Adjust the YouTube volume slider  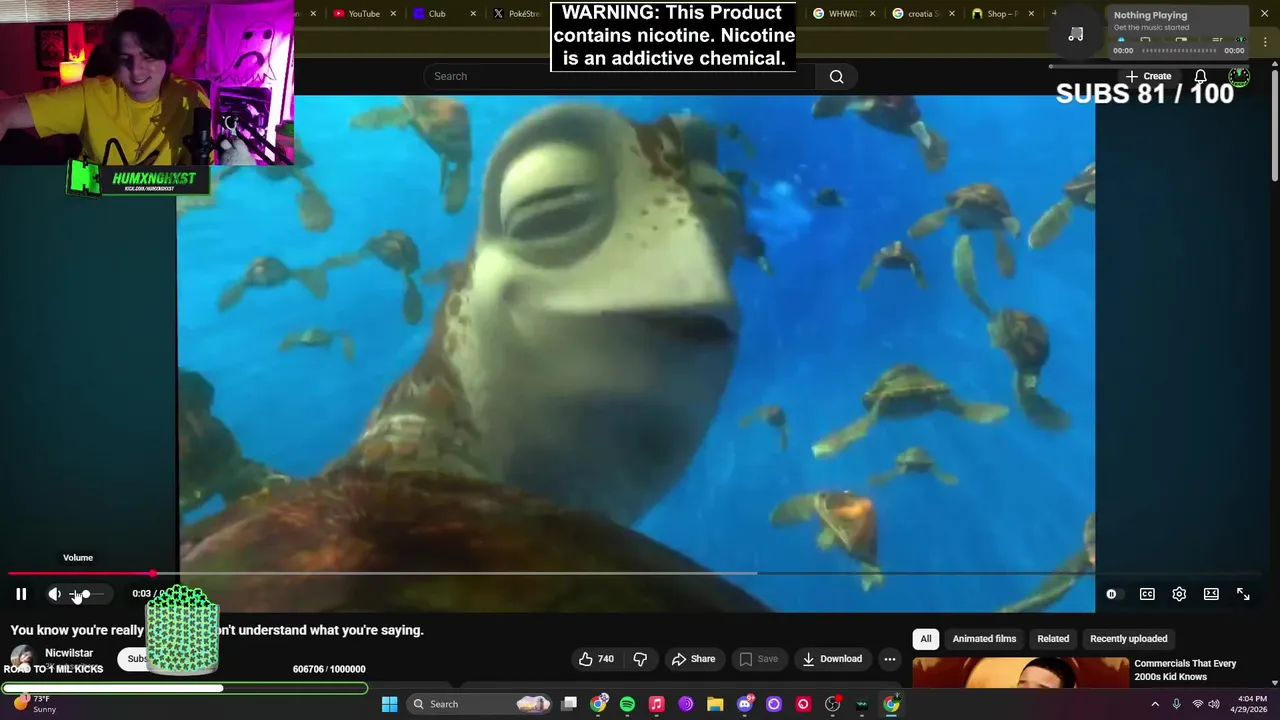click(x=86, y=594)
